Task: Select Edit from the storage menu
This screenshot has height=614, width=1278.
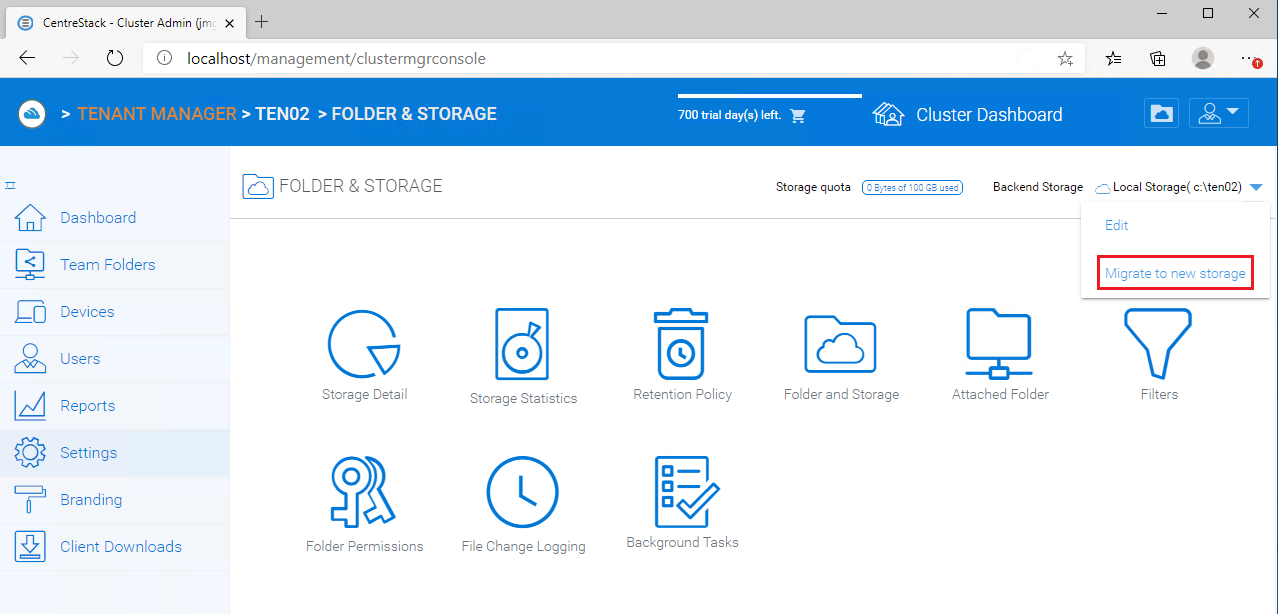Action: click(x=1116, y=225)
